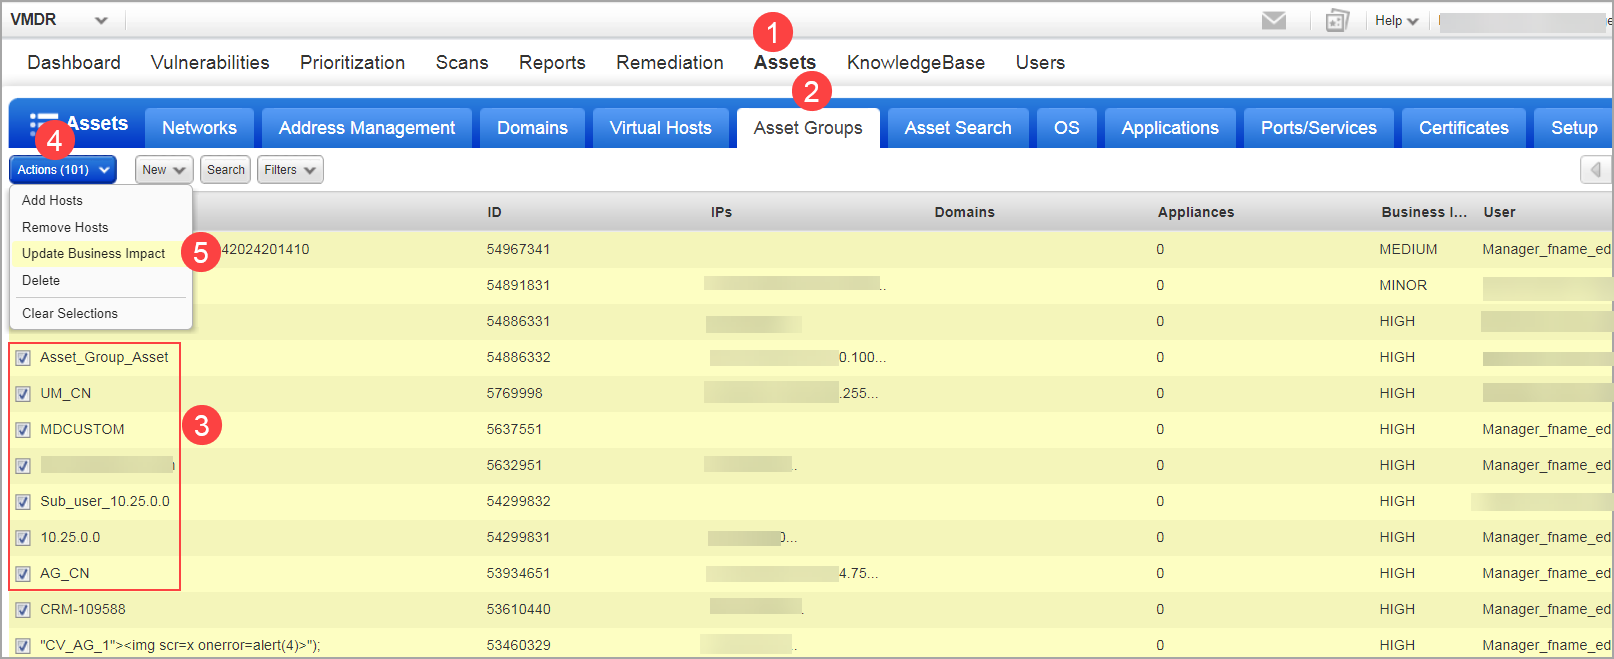1614x659 pixels.
Task: Click the star cards icon beside Help
Action: click(x=1337, y=21)
